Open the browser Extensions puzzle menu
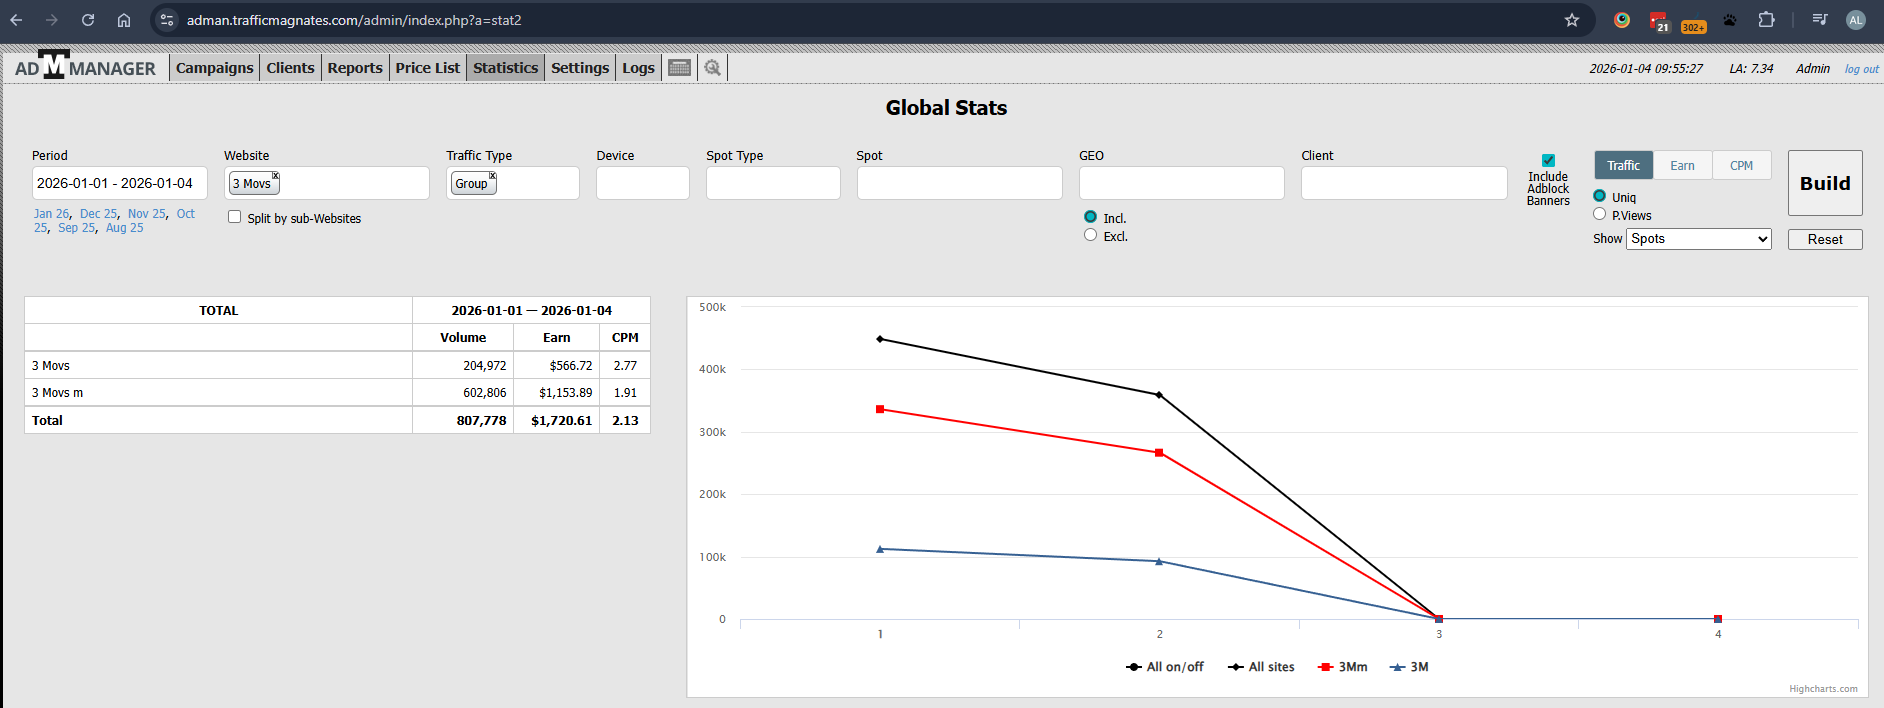 [x=1767, y=20]
